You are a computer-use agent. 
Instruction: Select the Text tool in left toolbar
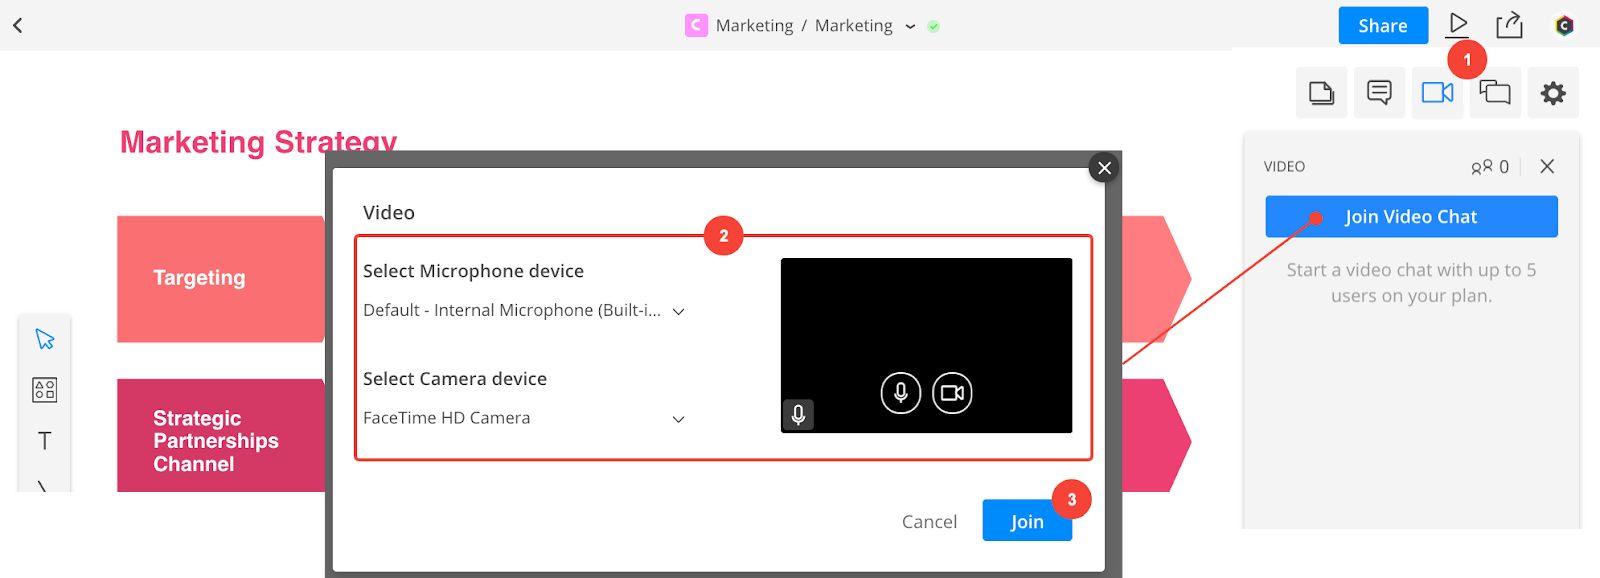(x=45, y=441)
